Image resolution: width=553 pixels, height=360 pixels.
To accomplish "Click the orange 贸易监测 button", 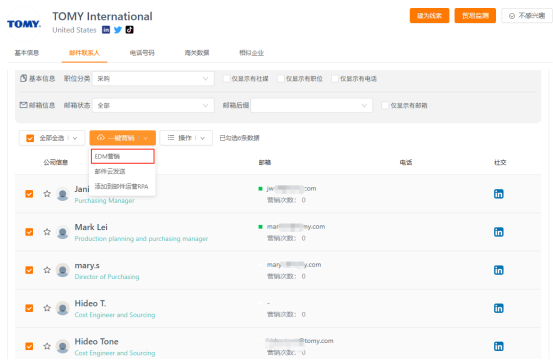I will (x=475, y=16).
